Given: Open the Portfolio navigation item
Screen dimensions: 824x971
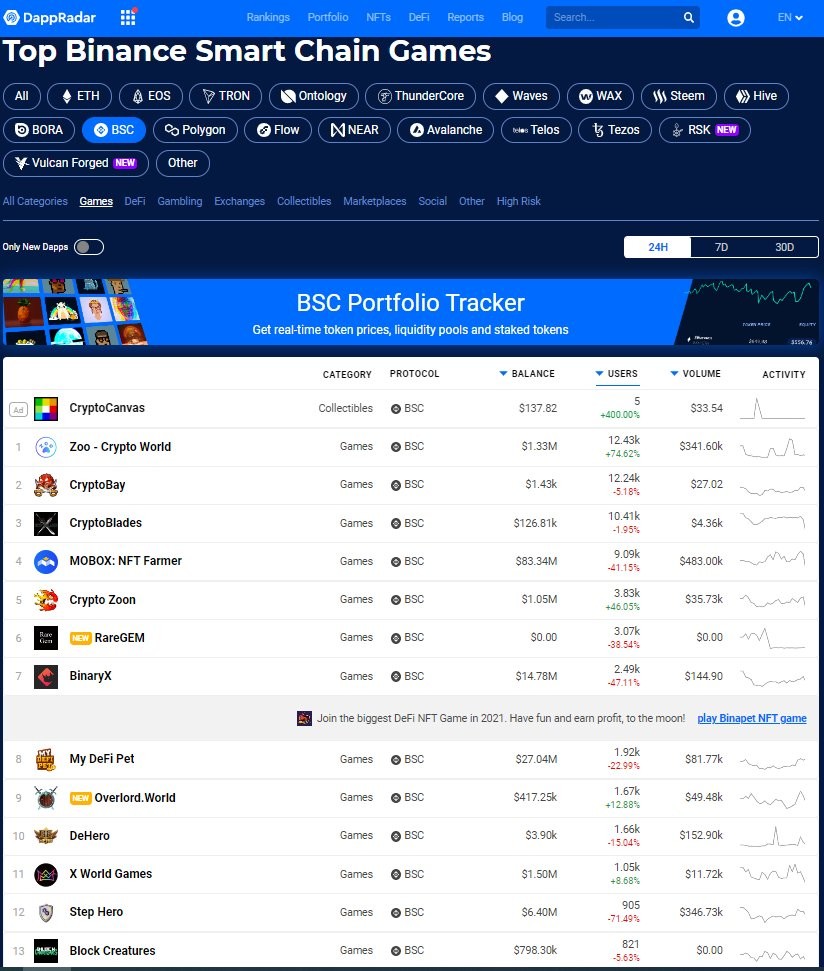Looking at the screenshot, I should click(328, 17).
